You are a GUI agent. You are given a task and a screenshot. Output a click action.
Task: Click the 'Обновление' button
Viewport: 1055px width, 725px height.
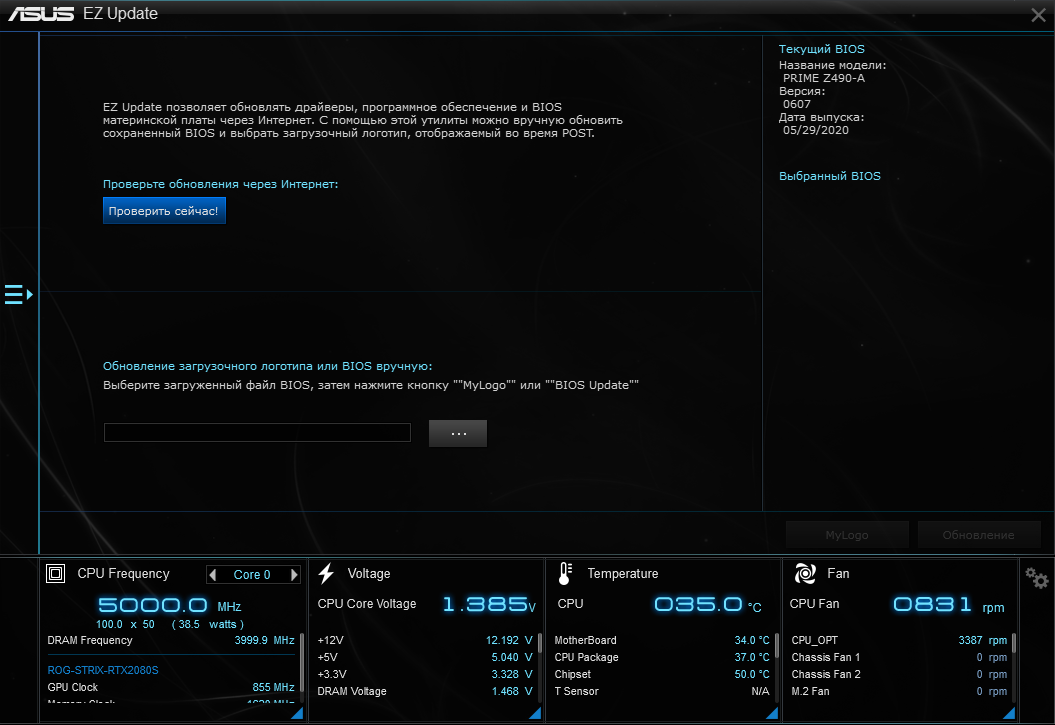click(978, 535)
